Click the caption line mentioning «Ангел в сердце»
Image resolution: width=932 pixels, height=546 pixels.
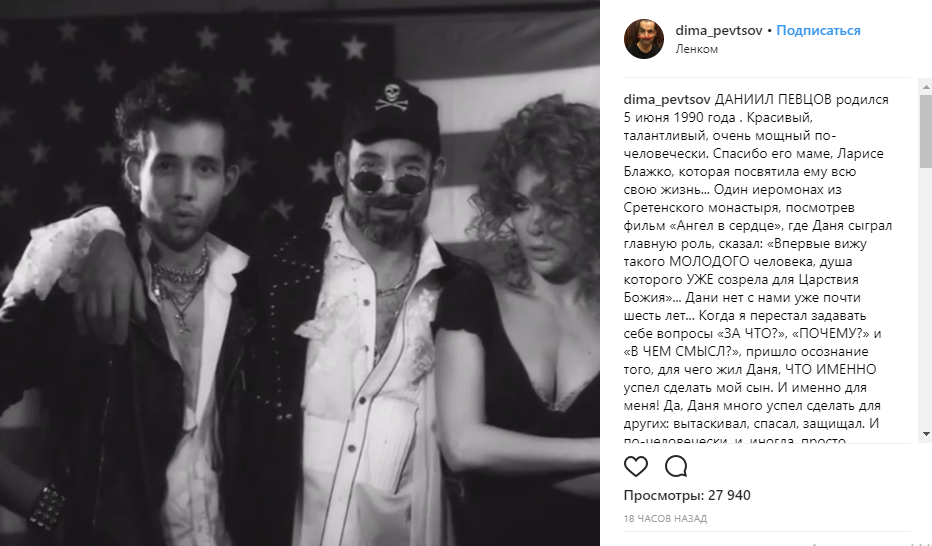tap(757, 226)
